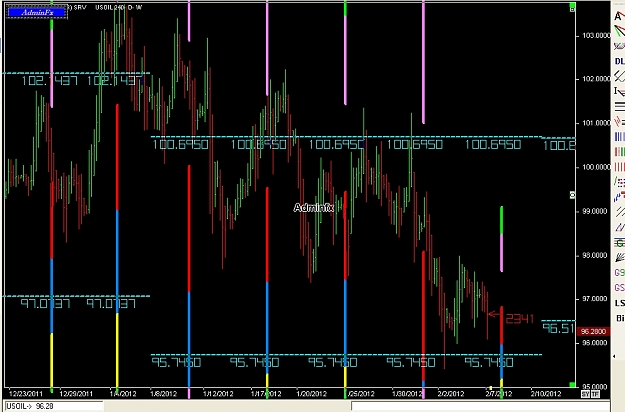This screenshot has width=625, height=412.
Task: Select the black diagonal parallel lines tool
Action: 619,212
